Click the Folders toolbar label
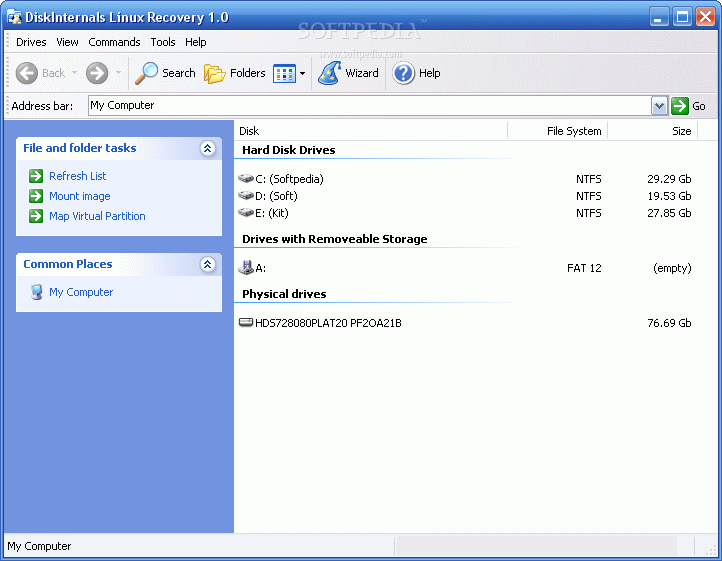The height and width of the screenshot is (561, 722). coord(248,73)
